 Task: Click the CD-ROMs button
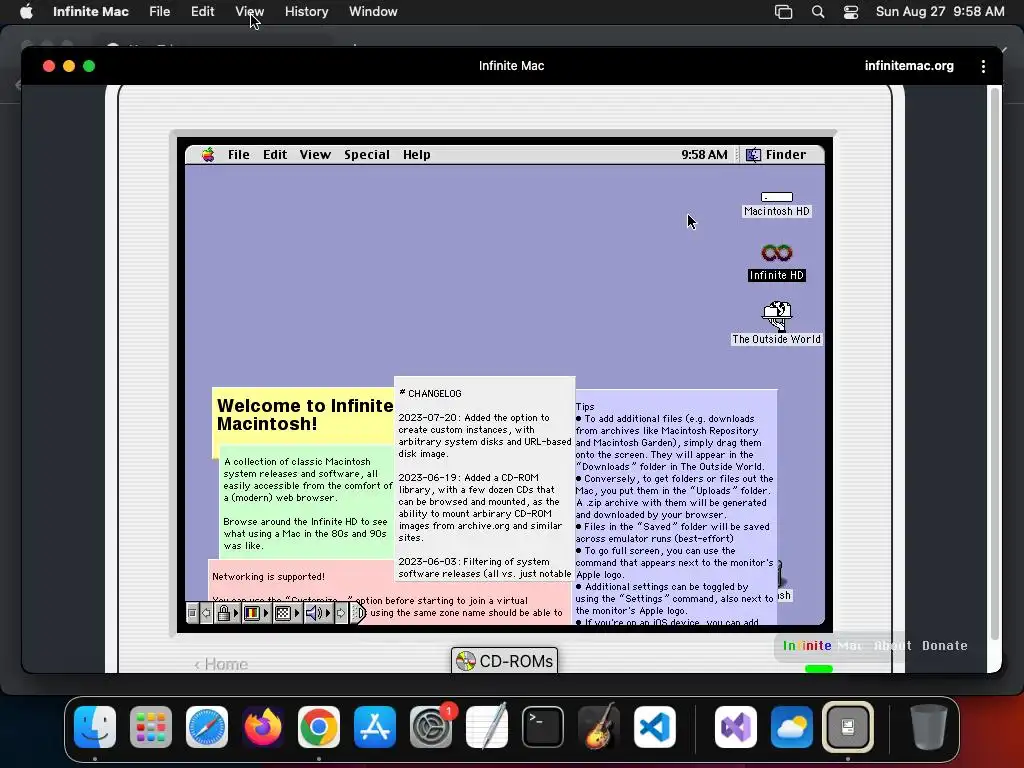point(504,661)
